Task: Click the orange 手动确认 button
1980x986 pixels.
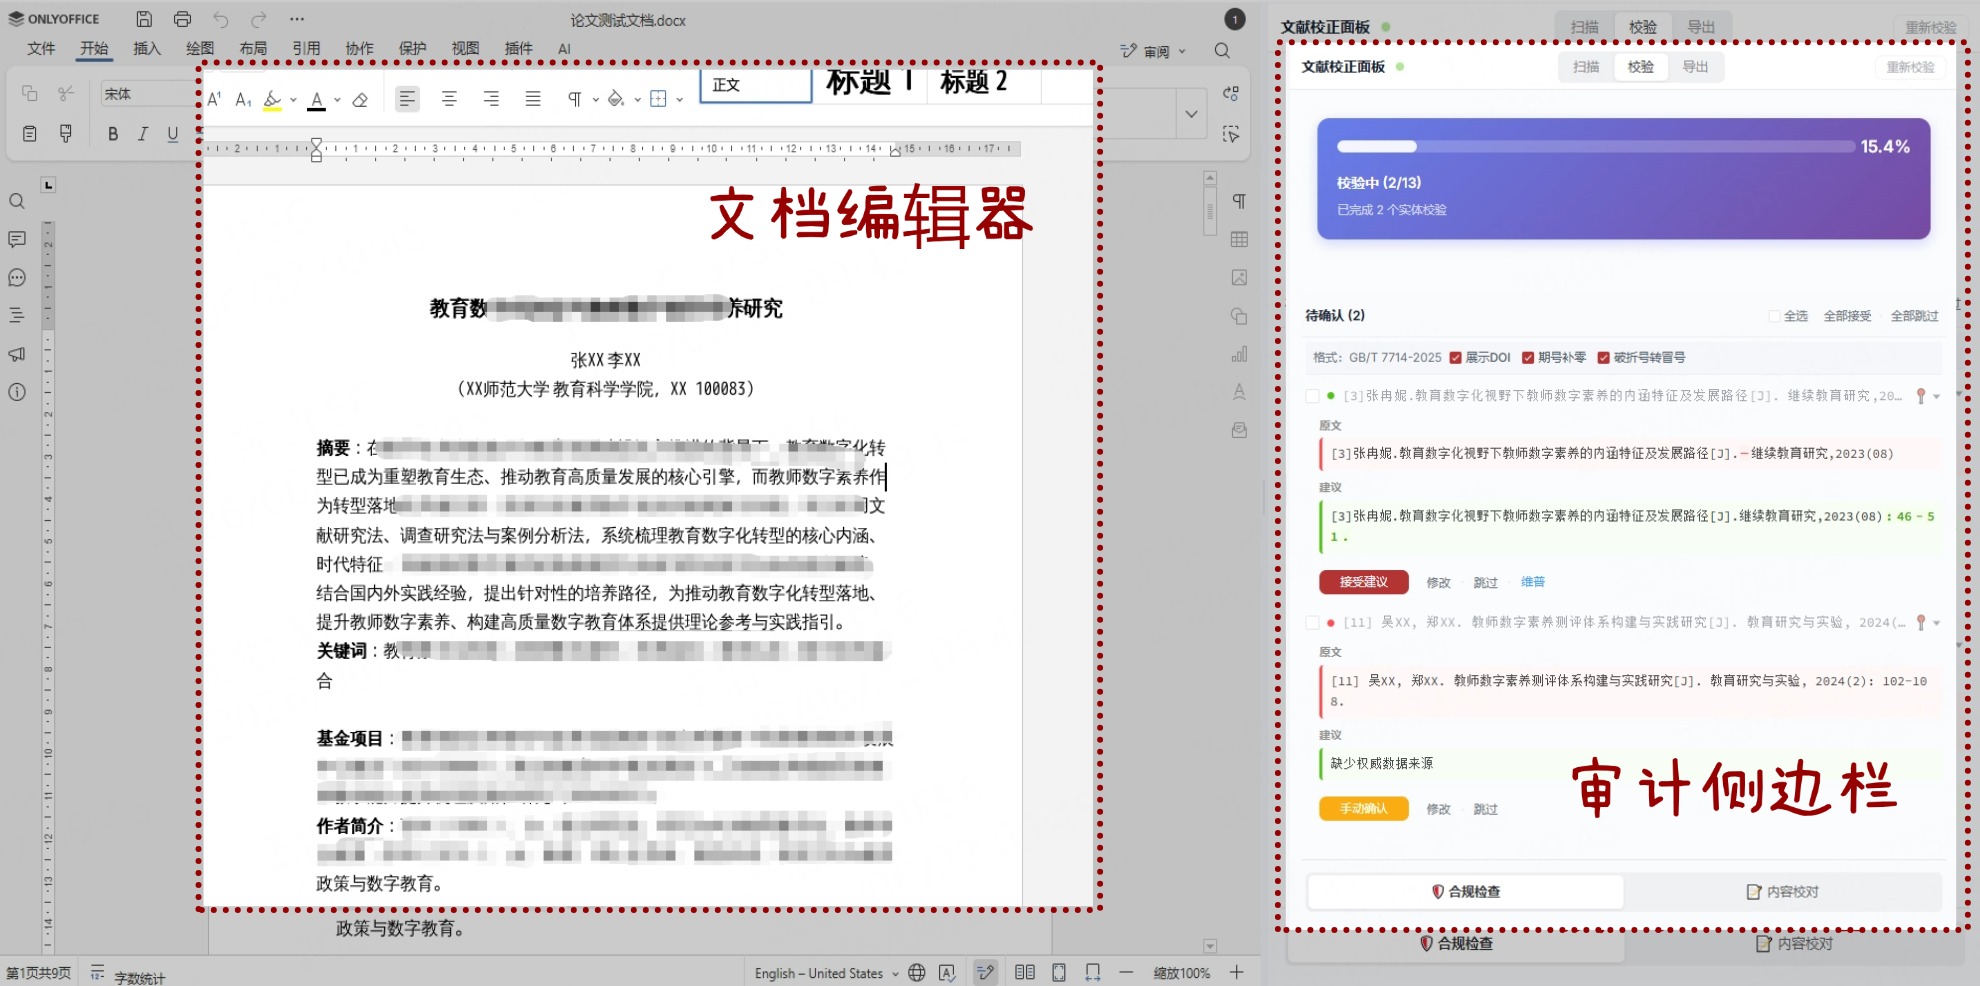Action: tap(1364, 808)
